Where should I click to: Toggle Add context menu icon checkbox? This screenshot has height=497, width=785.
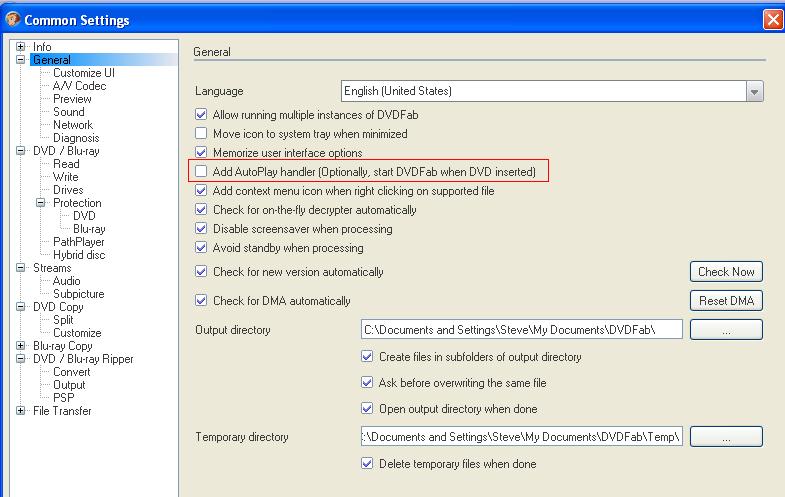click(201, 190)
